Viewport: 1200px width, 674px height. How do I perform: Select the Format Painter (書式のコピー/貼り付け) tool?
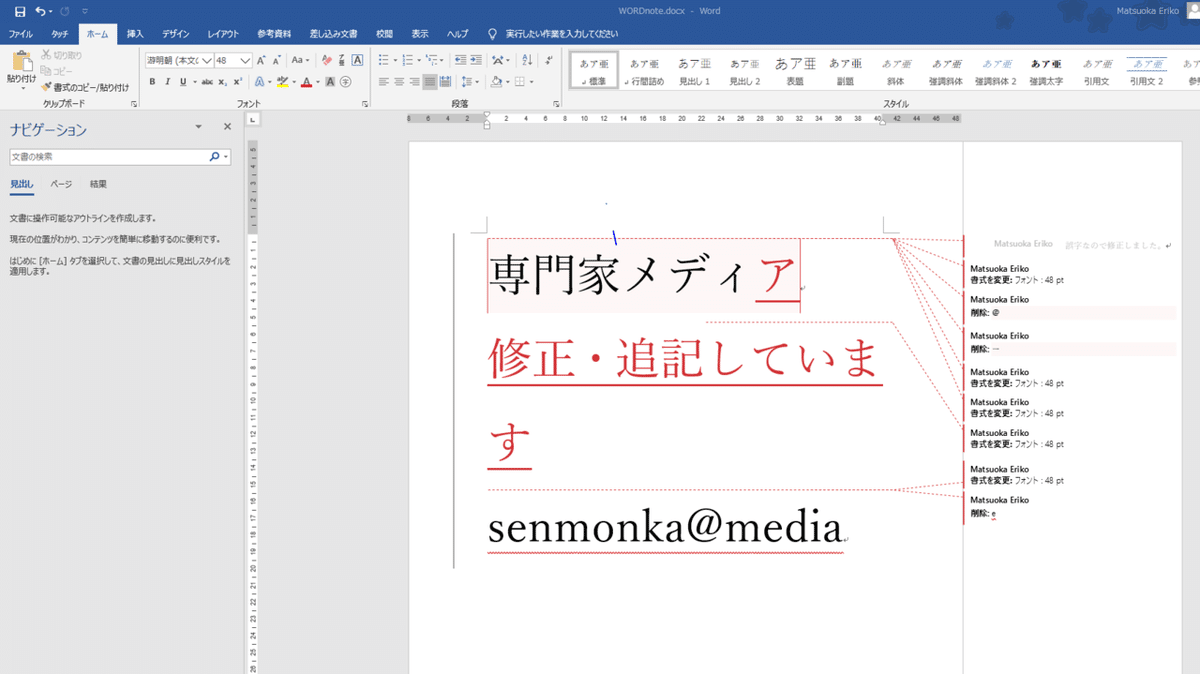86,87
